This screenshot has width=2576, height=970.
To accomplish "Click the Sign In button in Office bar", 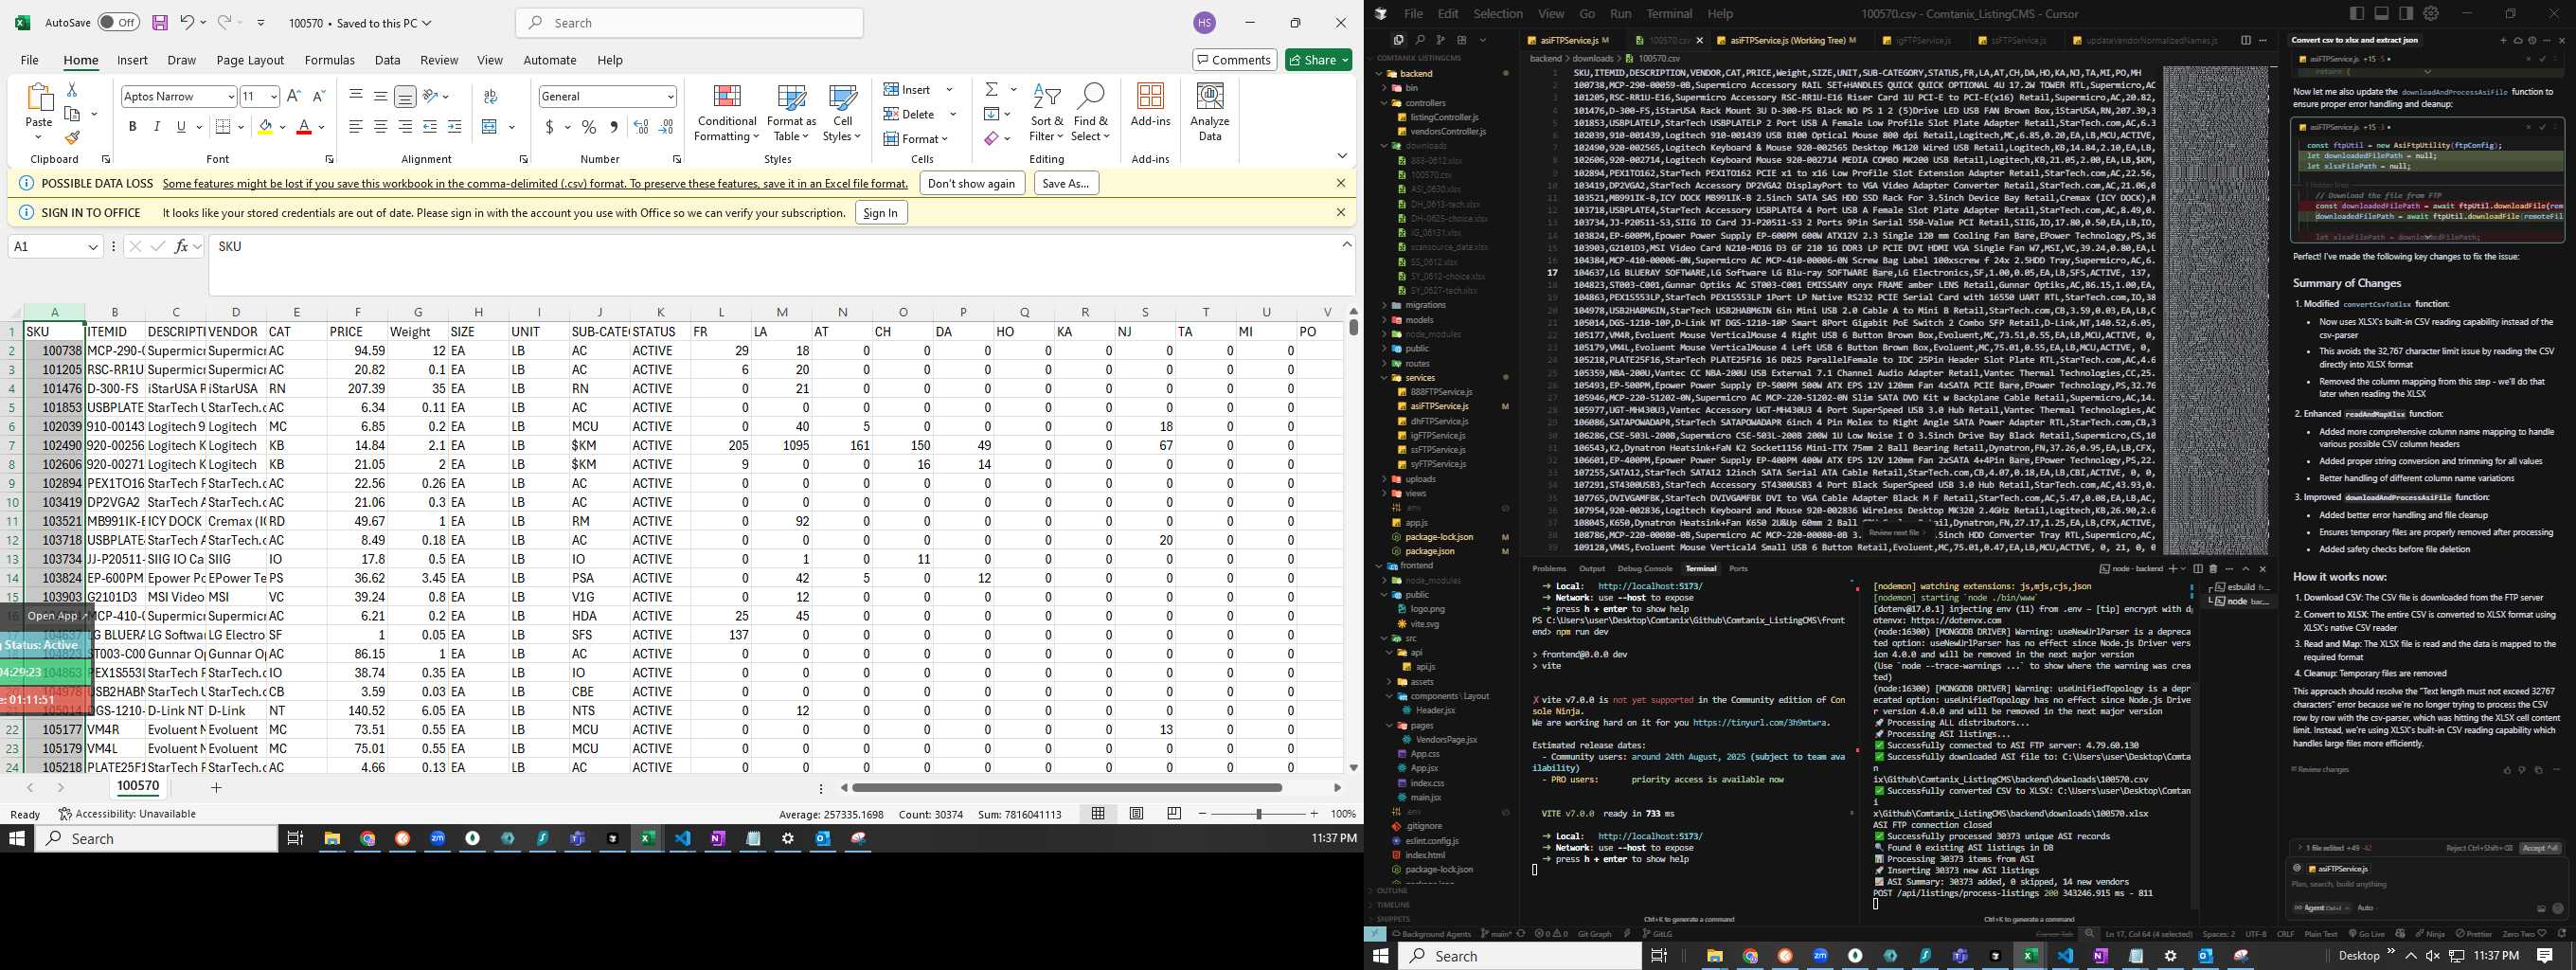I will [x=880, y=212].
